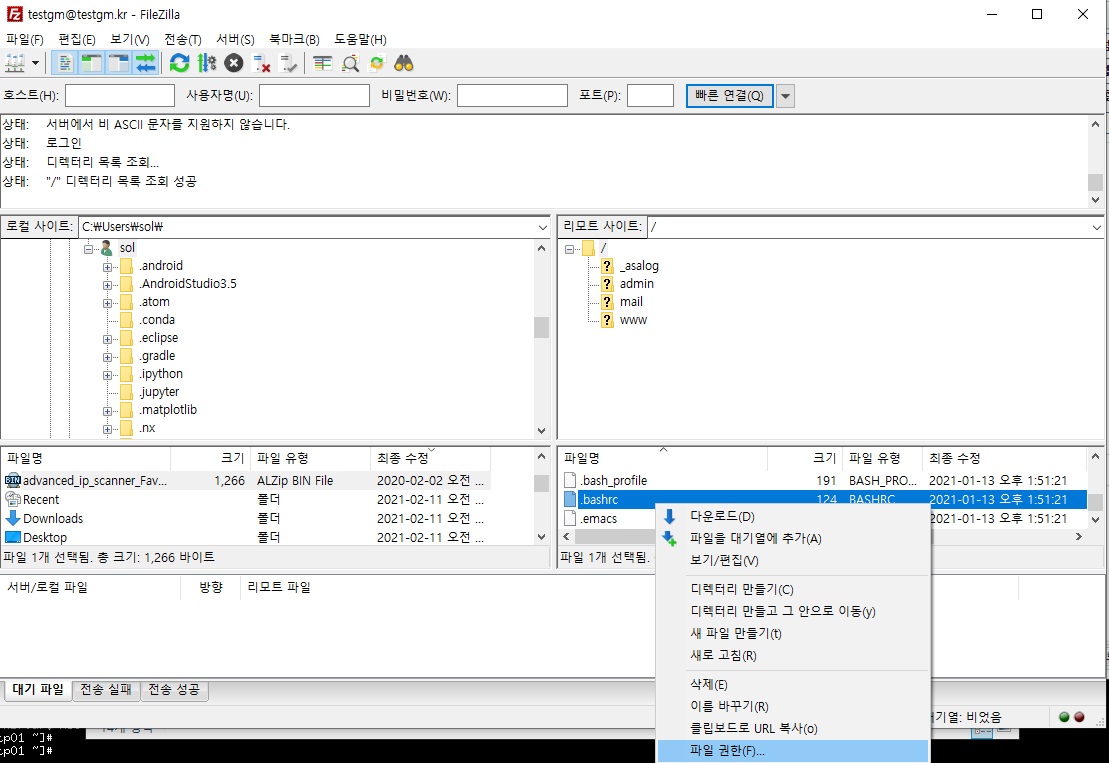Toggle local directory tree display

(x=92, y=63)
